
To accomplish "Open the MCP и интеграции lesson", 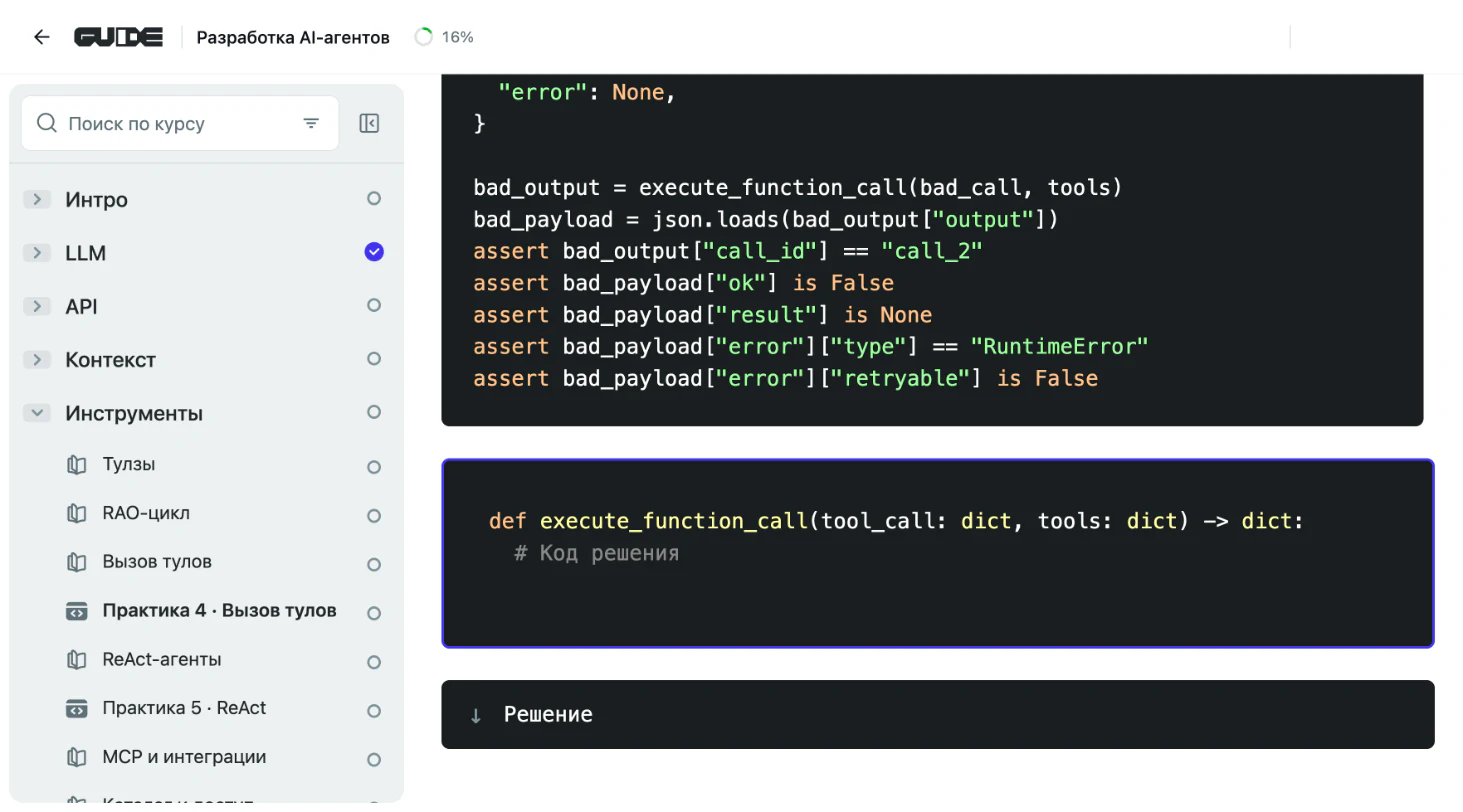I will pyautogui.click(x=184, y=757).
